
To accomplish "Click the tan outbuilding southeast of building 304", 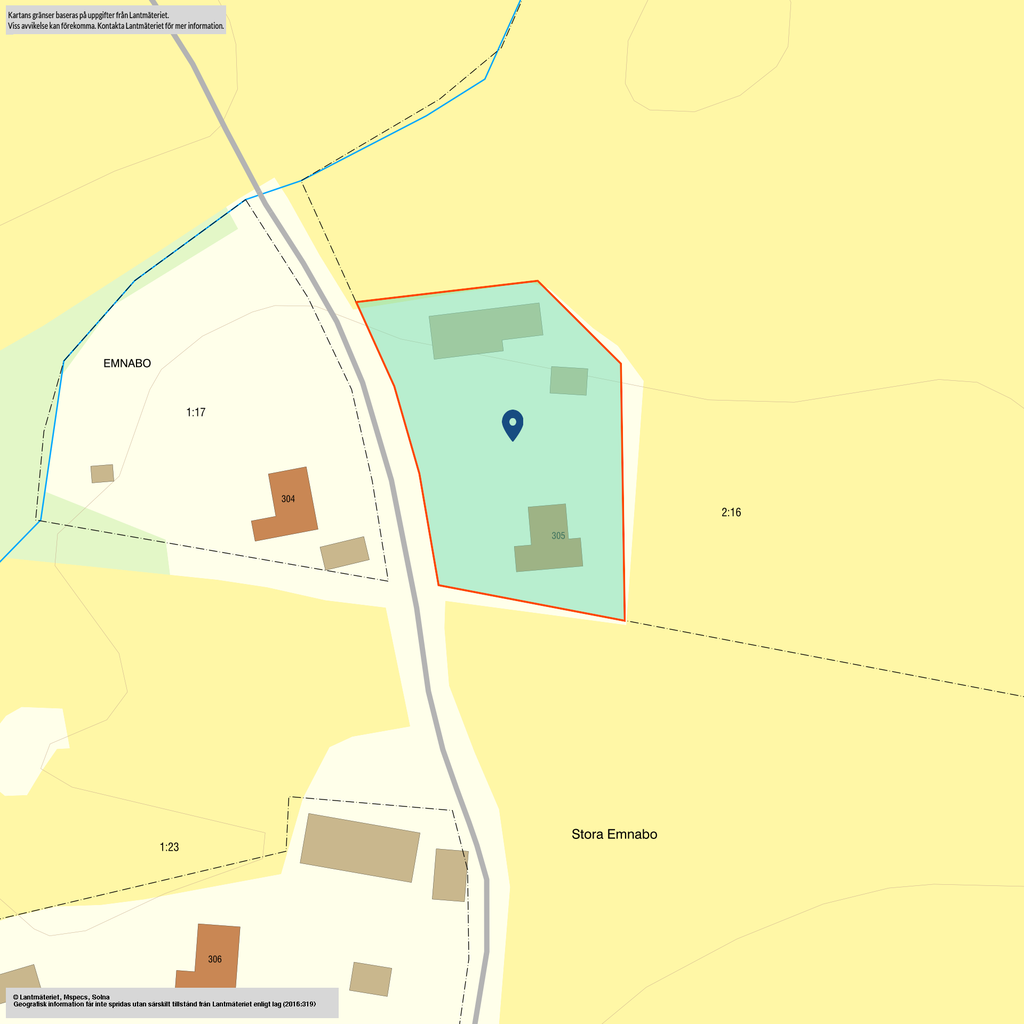I will [344, 553].
